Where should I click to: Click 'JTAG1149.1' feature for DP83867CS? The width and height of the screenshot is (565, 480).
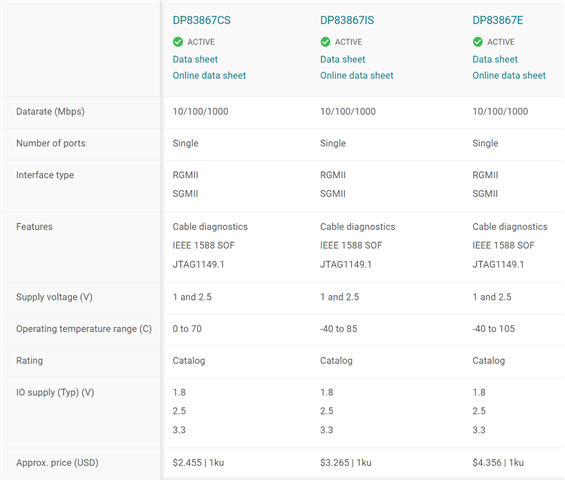(x=198, y=264)
